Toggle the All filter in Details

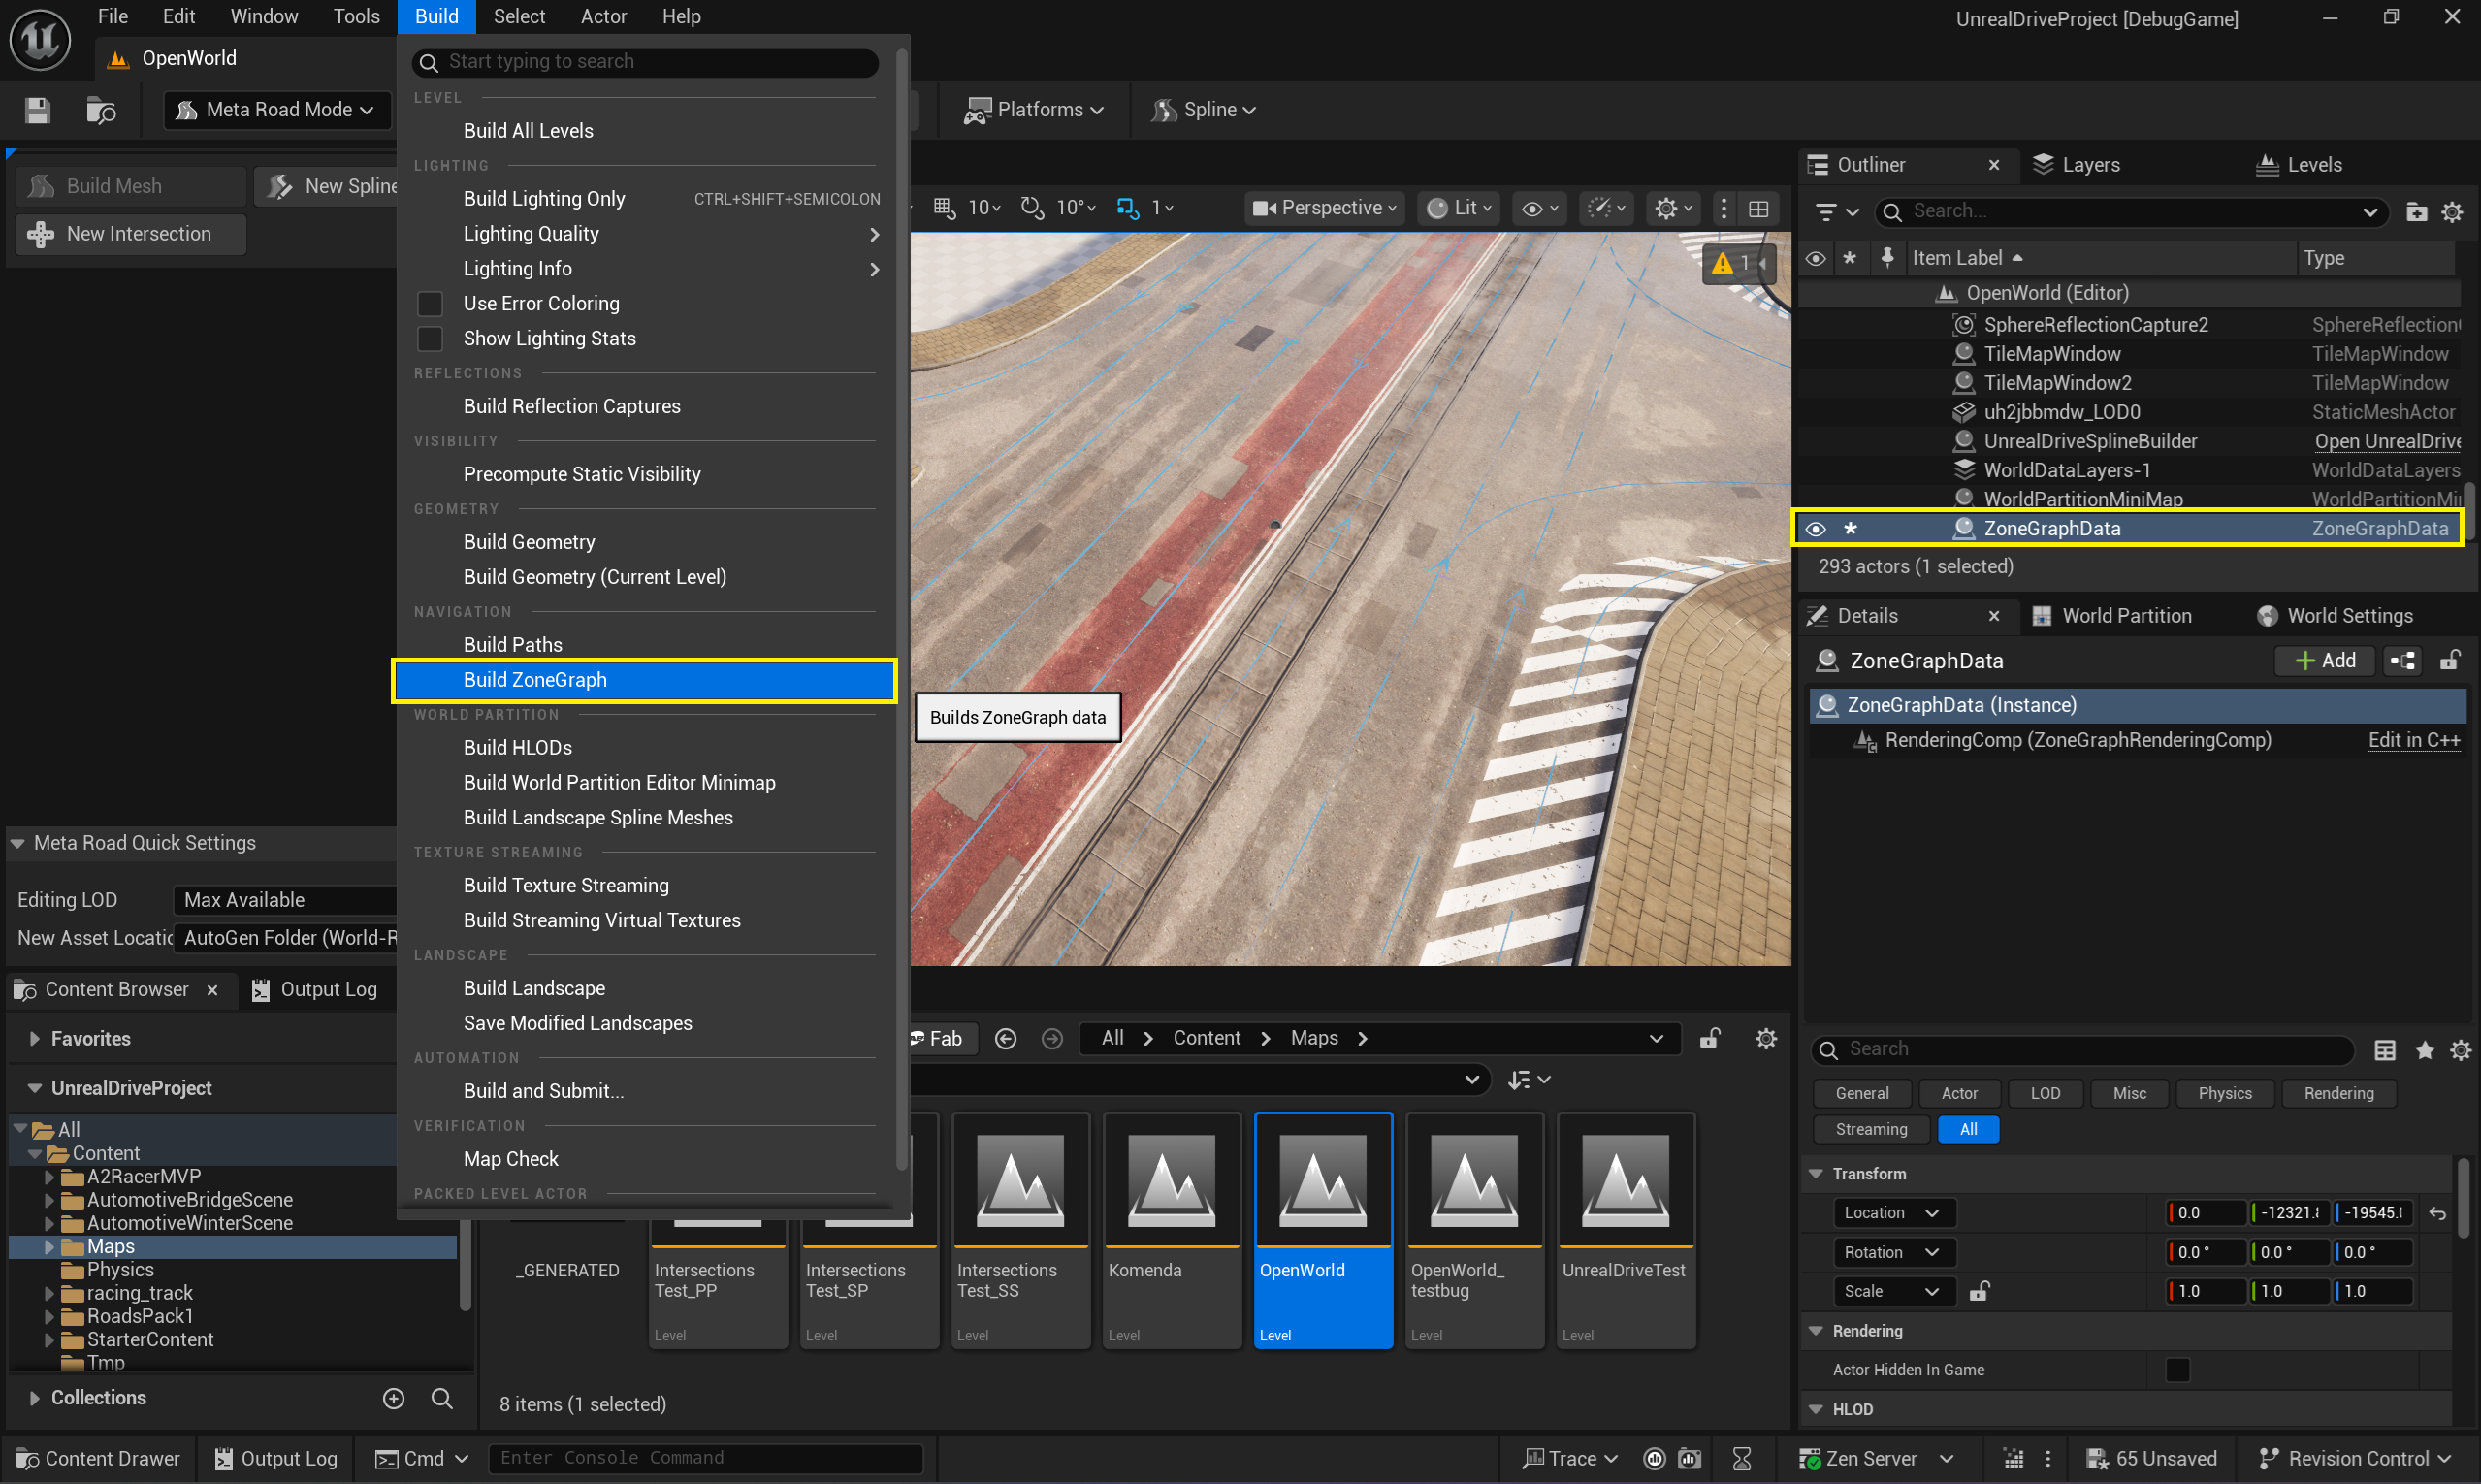(x=1968, y=1130)
